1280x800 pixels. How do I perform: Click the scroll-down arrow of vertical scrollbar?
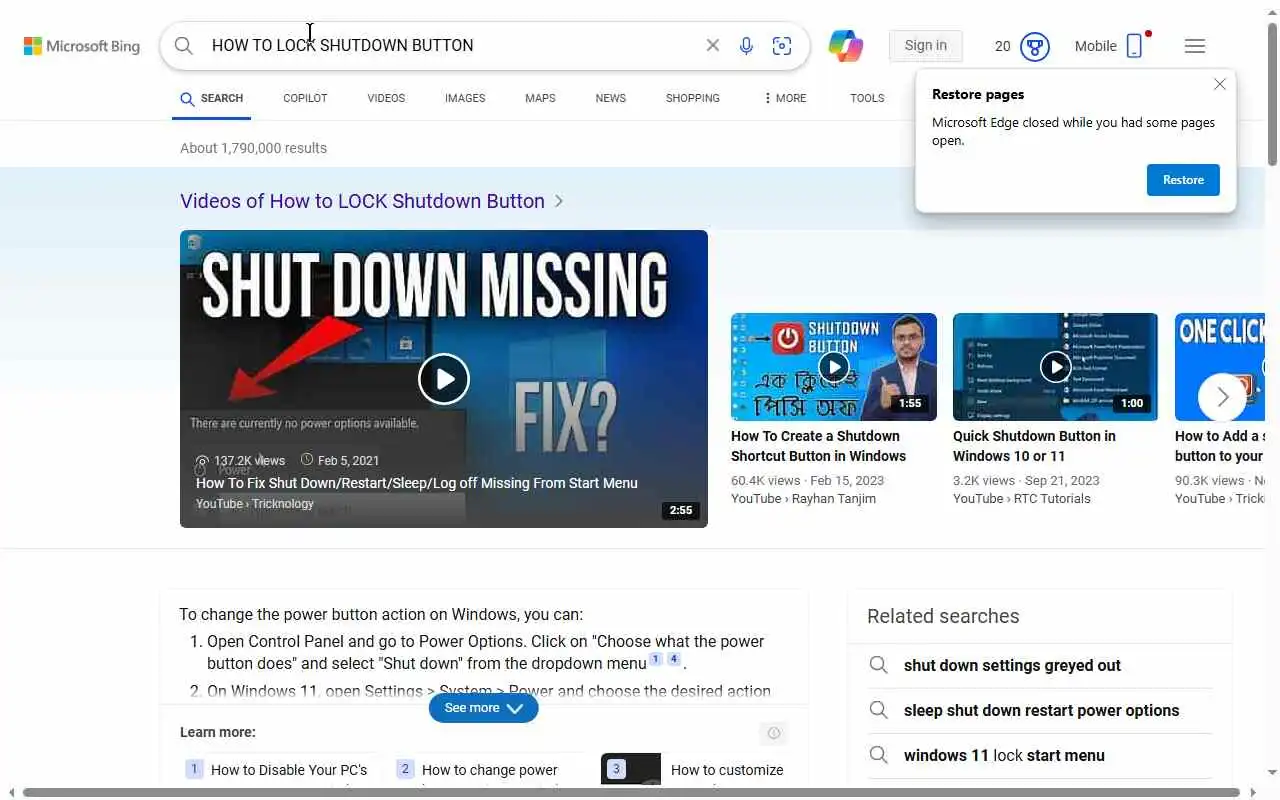click(1272, 772)
